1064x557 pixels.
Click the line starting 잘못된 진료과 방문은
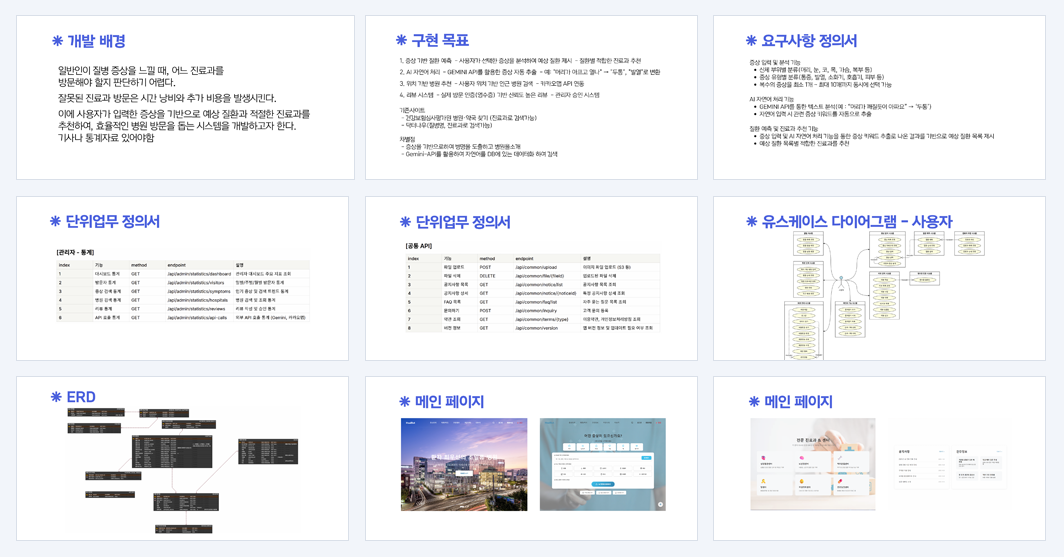coord(167,98)
